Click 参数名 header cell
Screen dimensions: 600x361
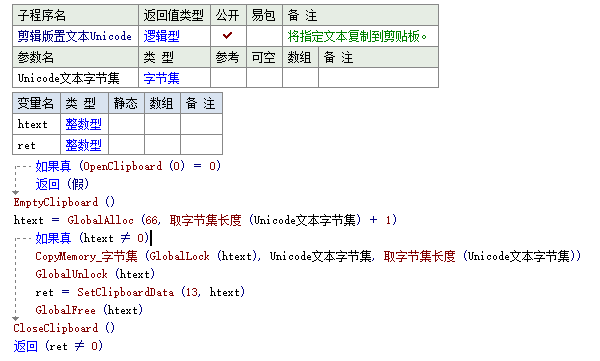point(75,57)
